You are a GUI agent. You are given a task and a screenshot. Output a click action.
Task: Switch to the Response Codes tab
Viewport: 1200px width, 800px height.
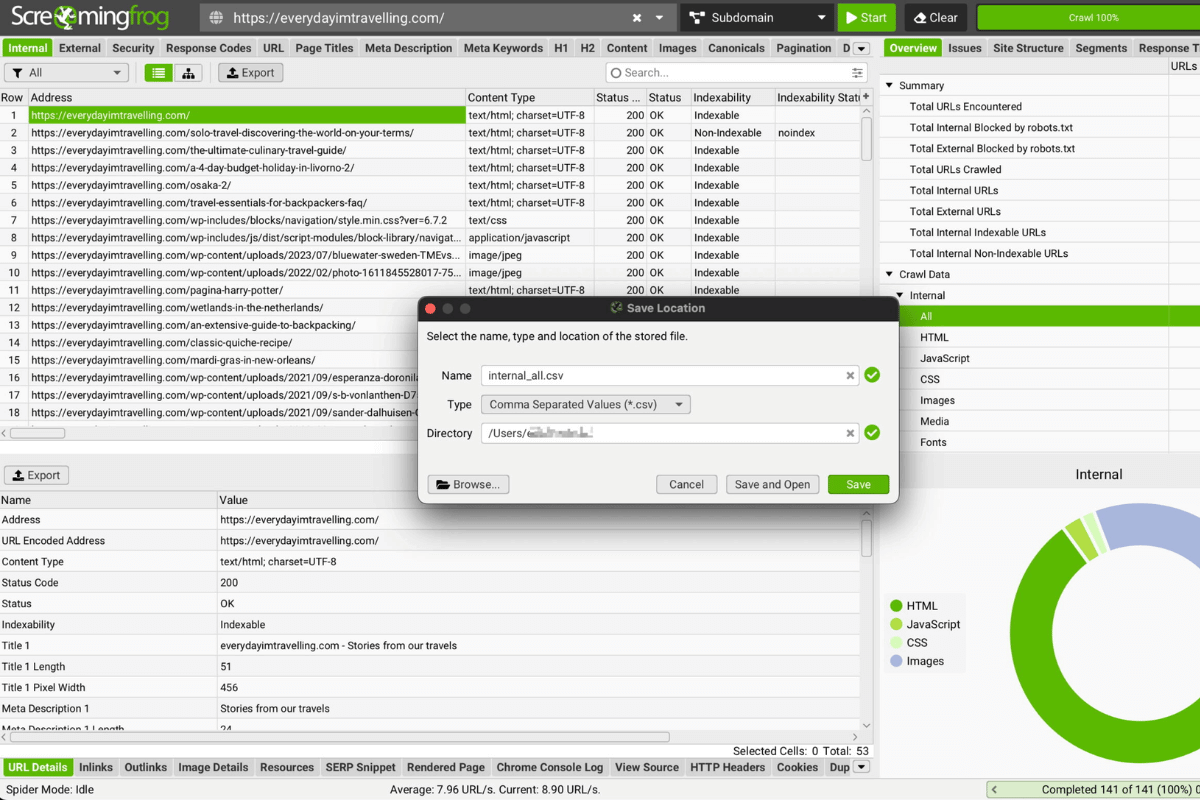click(x=208, y=48)
